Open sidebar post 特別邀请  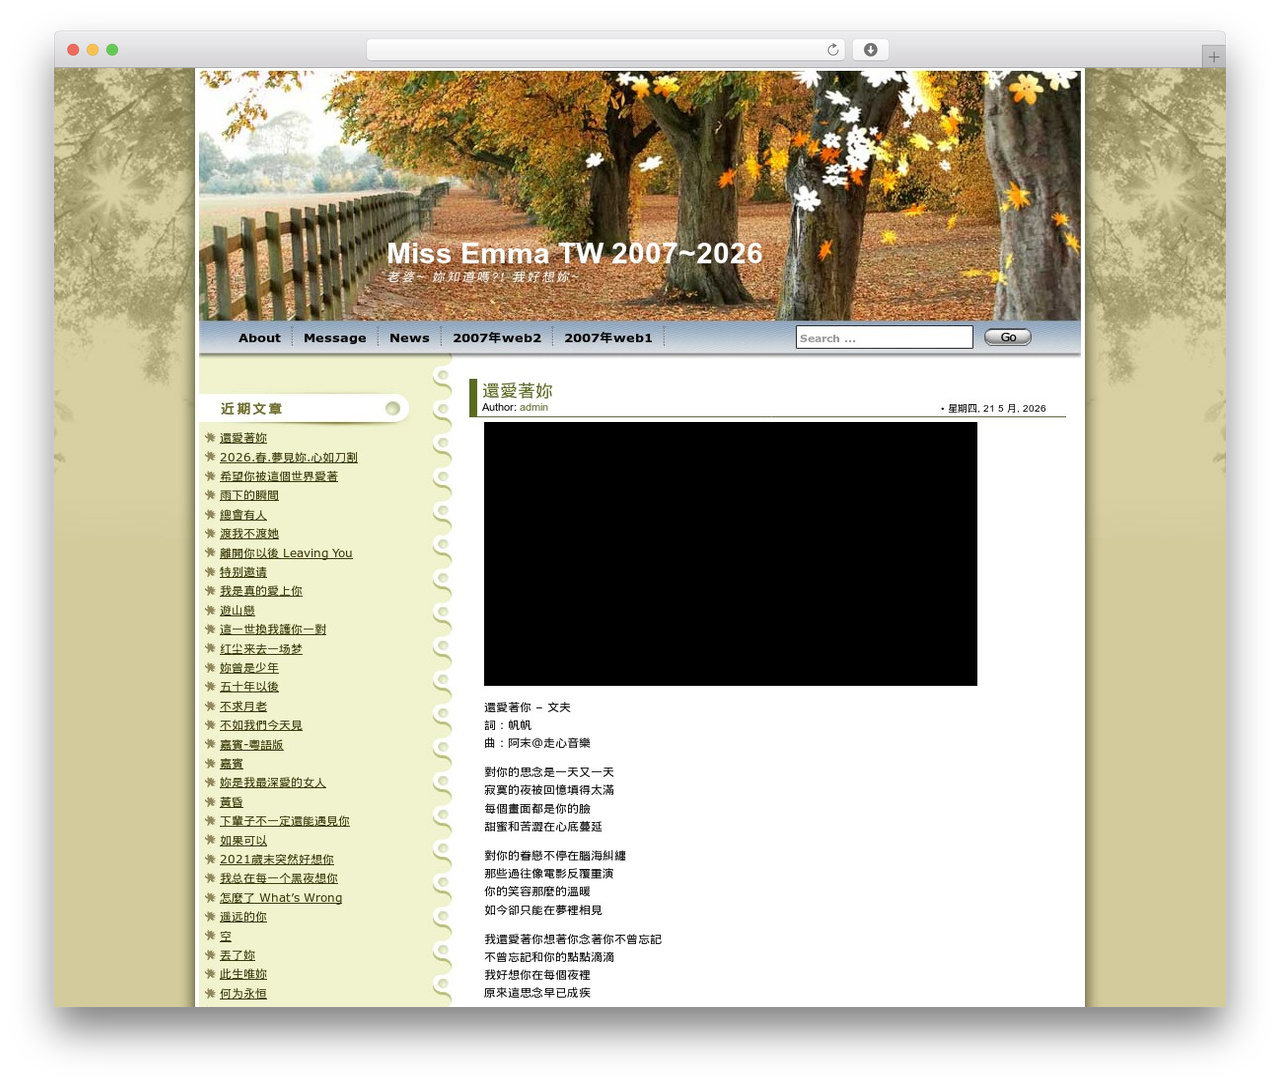243,572
